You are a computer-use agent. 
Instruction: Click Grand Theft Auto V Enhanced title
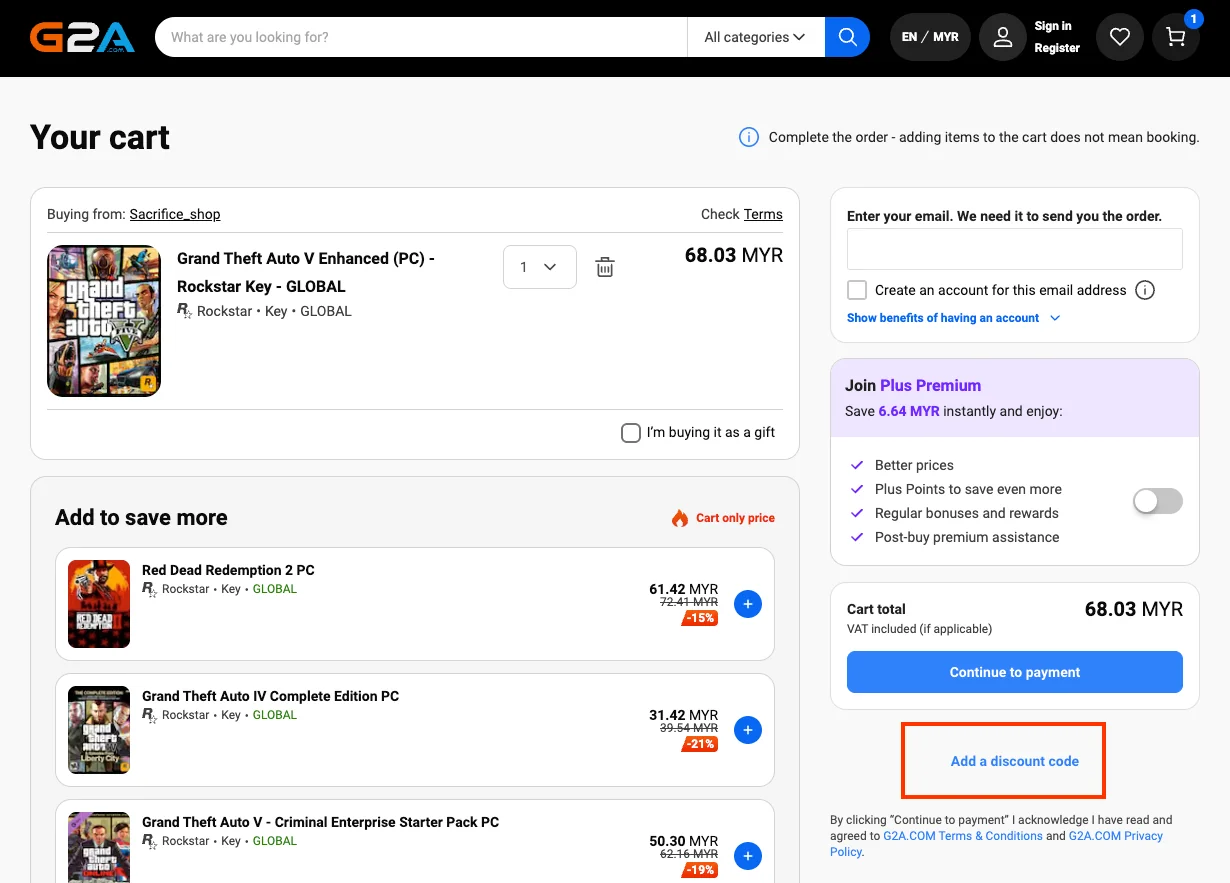pyautogui.click(x=306, y=272)
